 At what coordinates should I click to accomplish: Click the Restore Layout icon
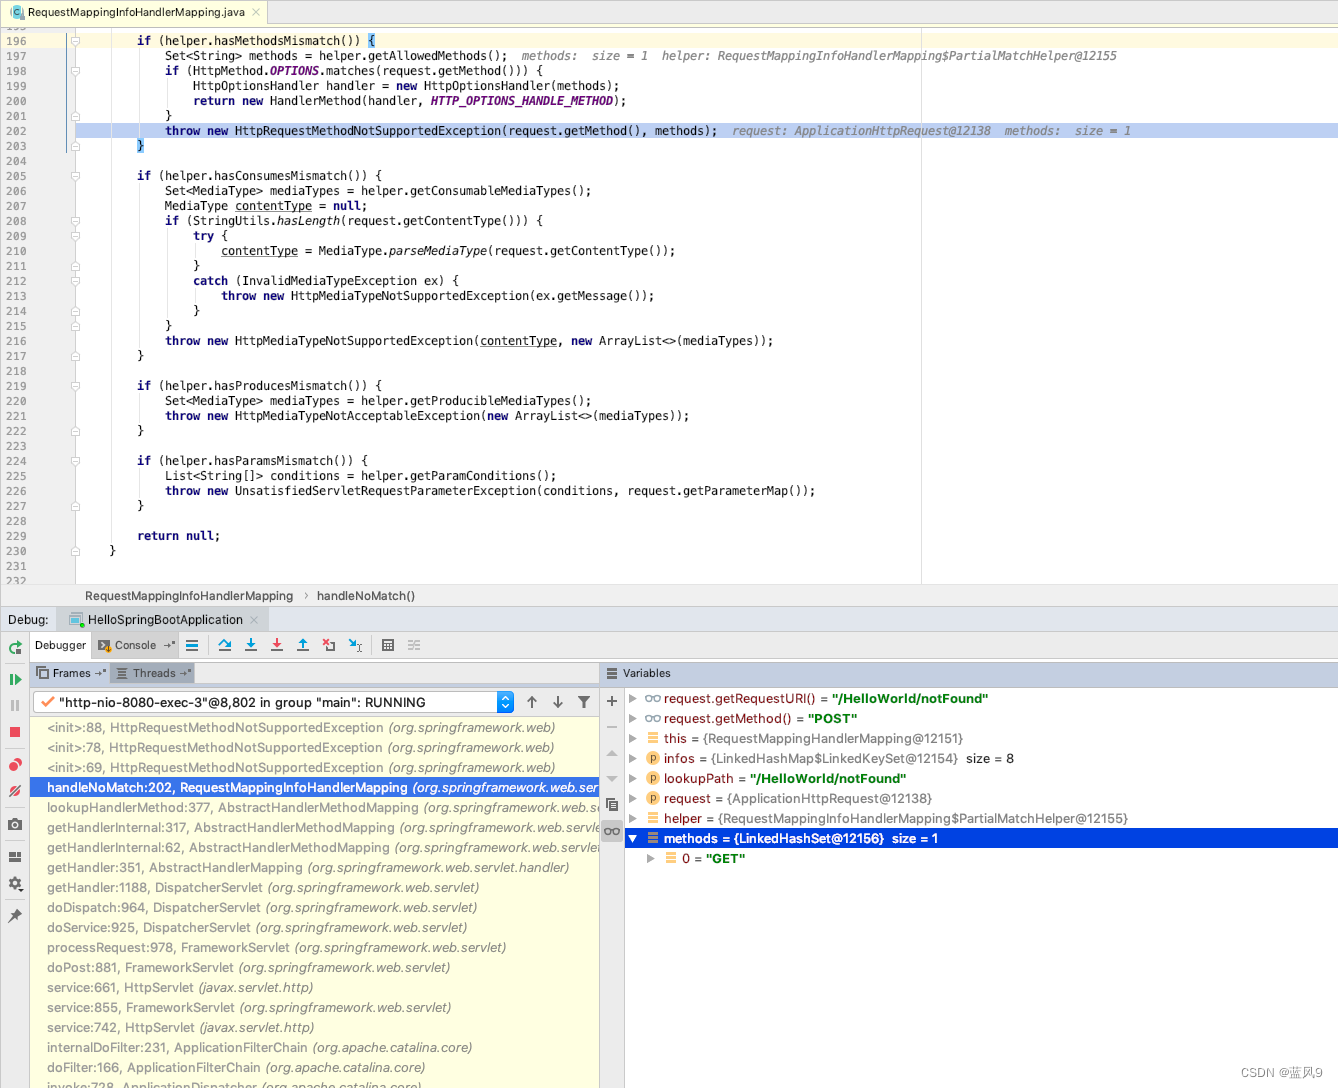[x=15, y=857]
